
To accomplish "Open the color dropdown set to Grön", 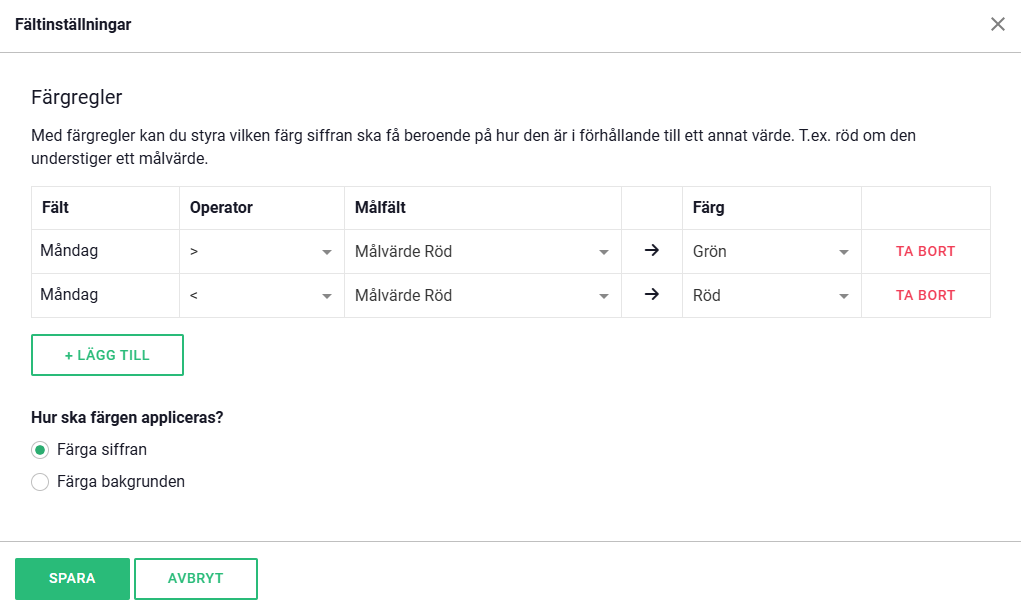I will (771, 252).
